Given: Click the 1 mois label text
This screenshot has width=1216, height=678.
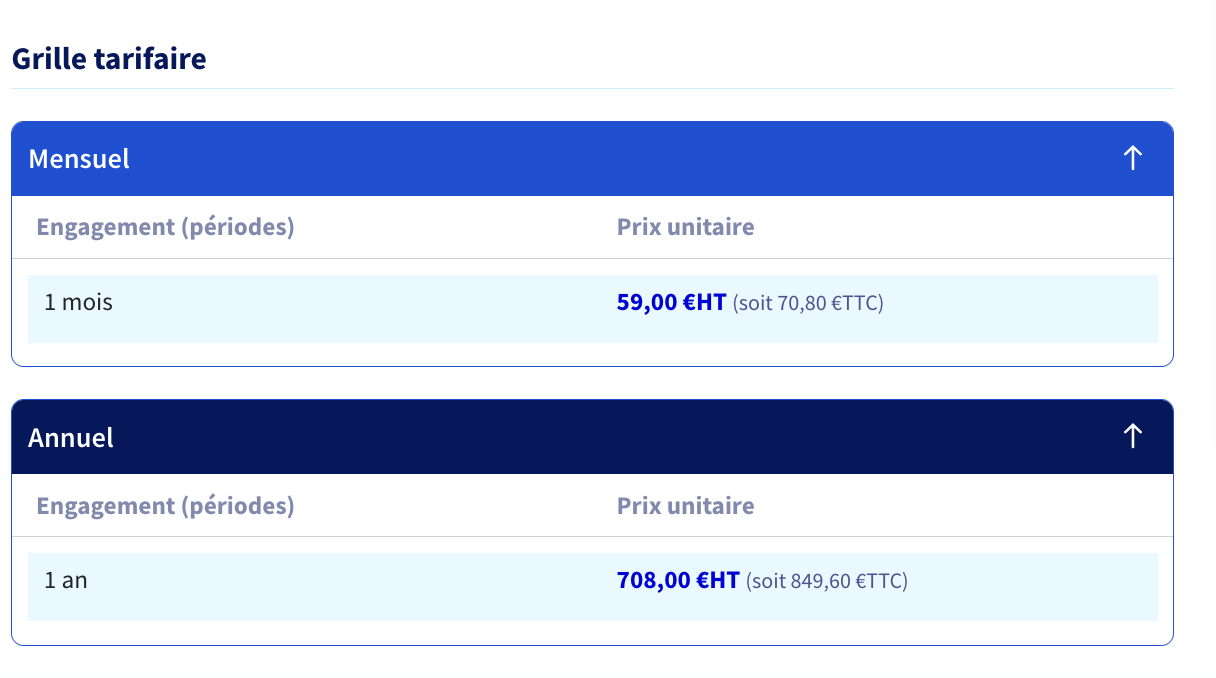Looking at the screenshot, I should pos(78,301).
